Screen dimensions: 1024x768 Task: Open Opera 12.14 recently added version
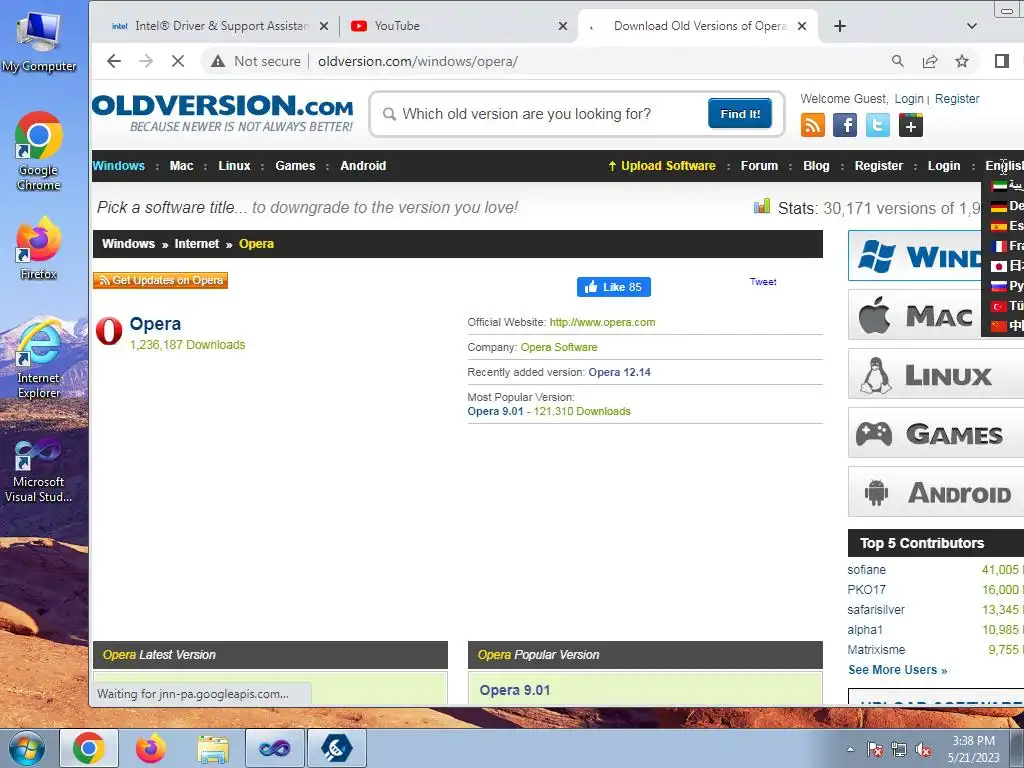[620, 372]
